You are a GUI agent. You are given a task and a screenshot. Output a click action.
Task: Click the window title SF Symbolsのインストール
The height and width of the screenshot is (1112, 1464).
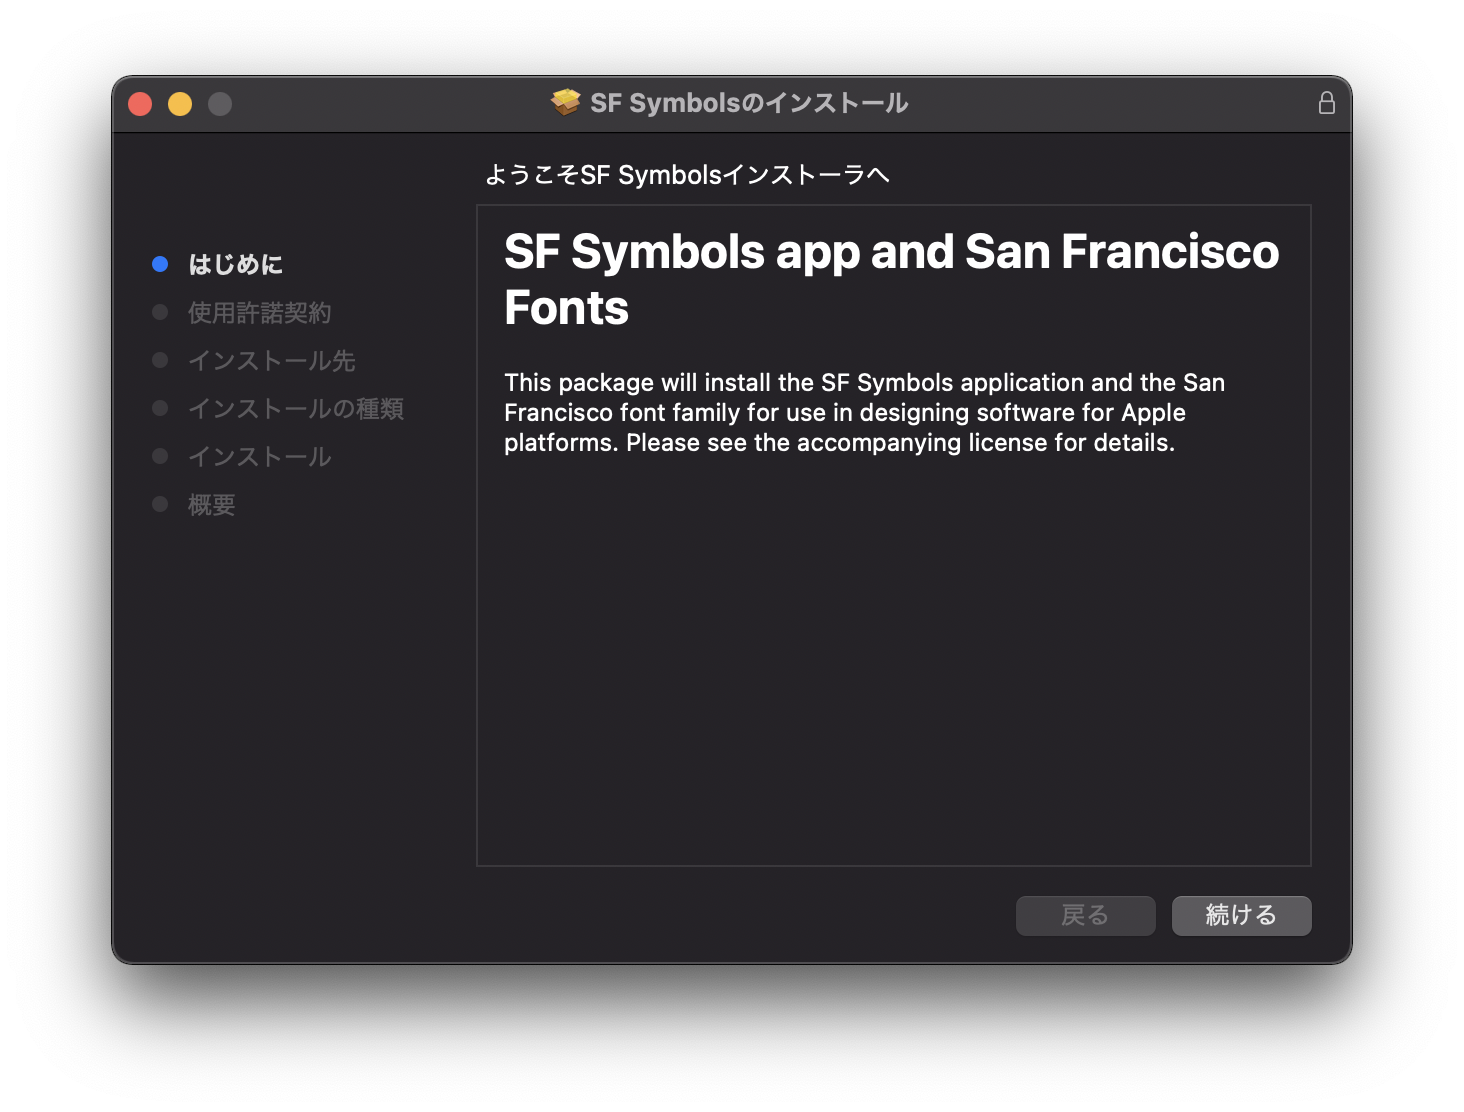[749, 103]
